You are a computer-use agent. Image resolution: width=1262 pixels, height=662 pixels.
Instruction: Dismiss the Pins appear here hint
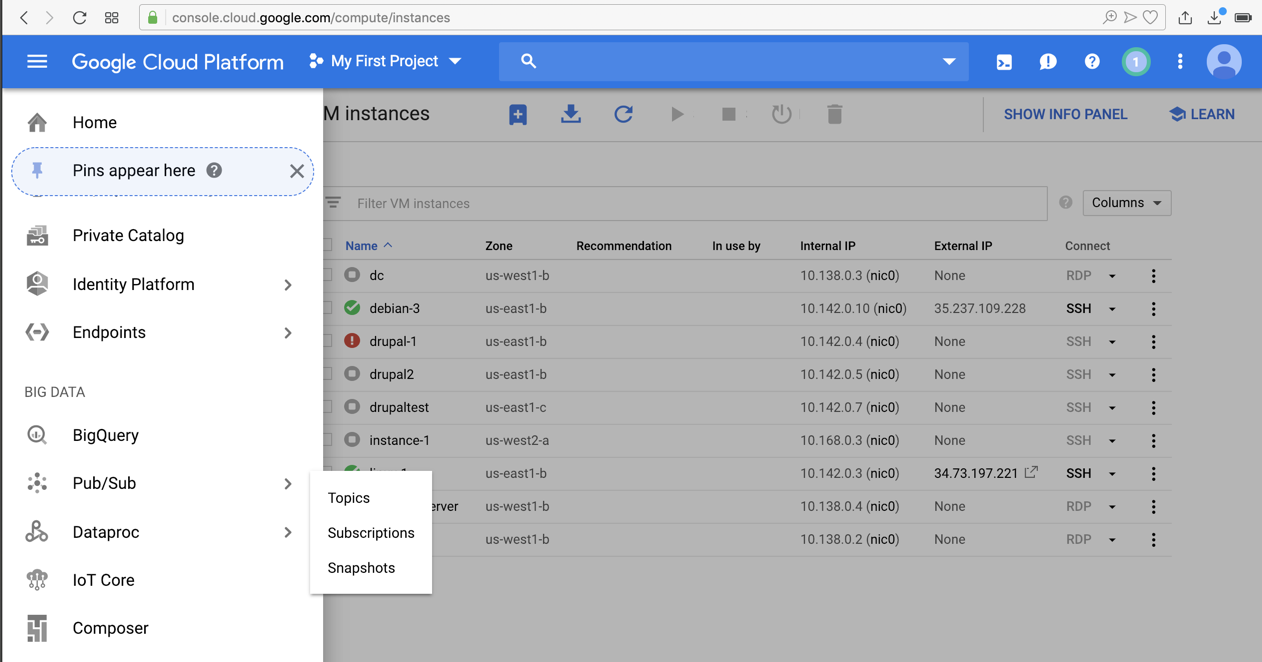[297, 171]
